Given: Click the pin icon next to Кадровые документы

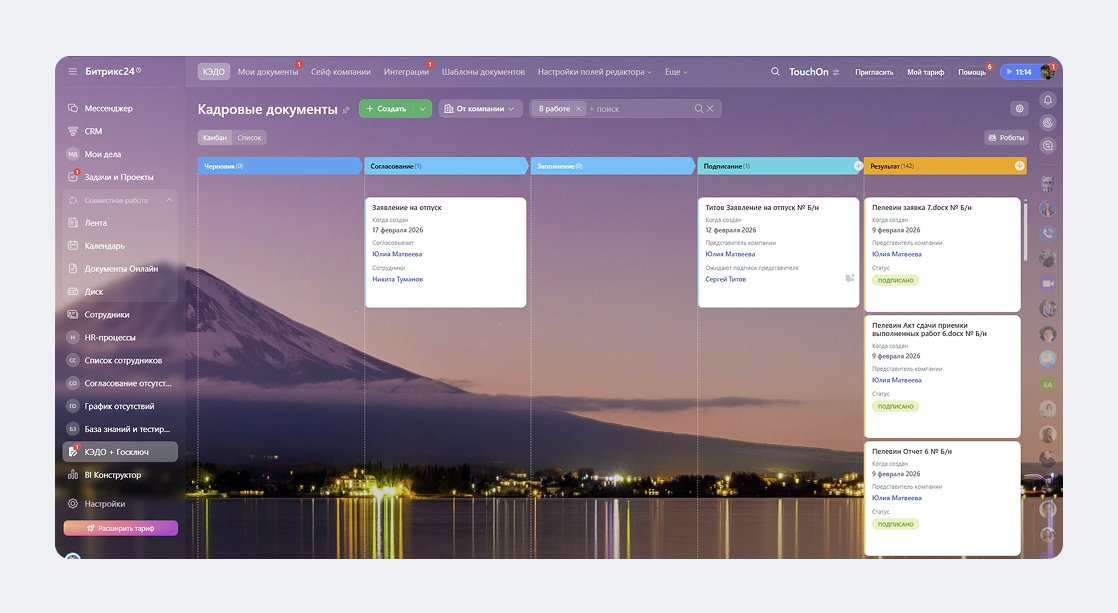Looking at the screenshot, I should point(346,110).
